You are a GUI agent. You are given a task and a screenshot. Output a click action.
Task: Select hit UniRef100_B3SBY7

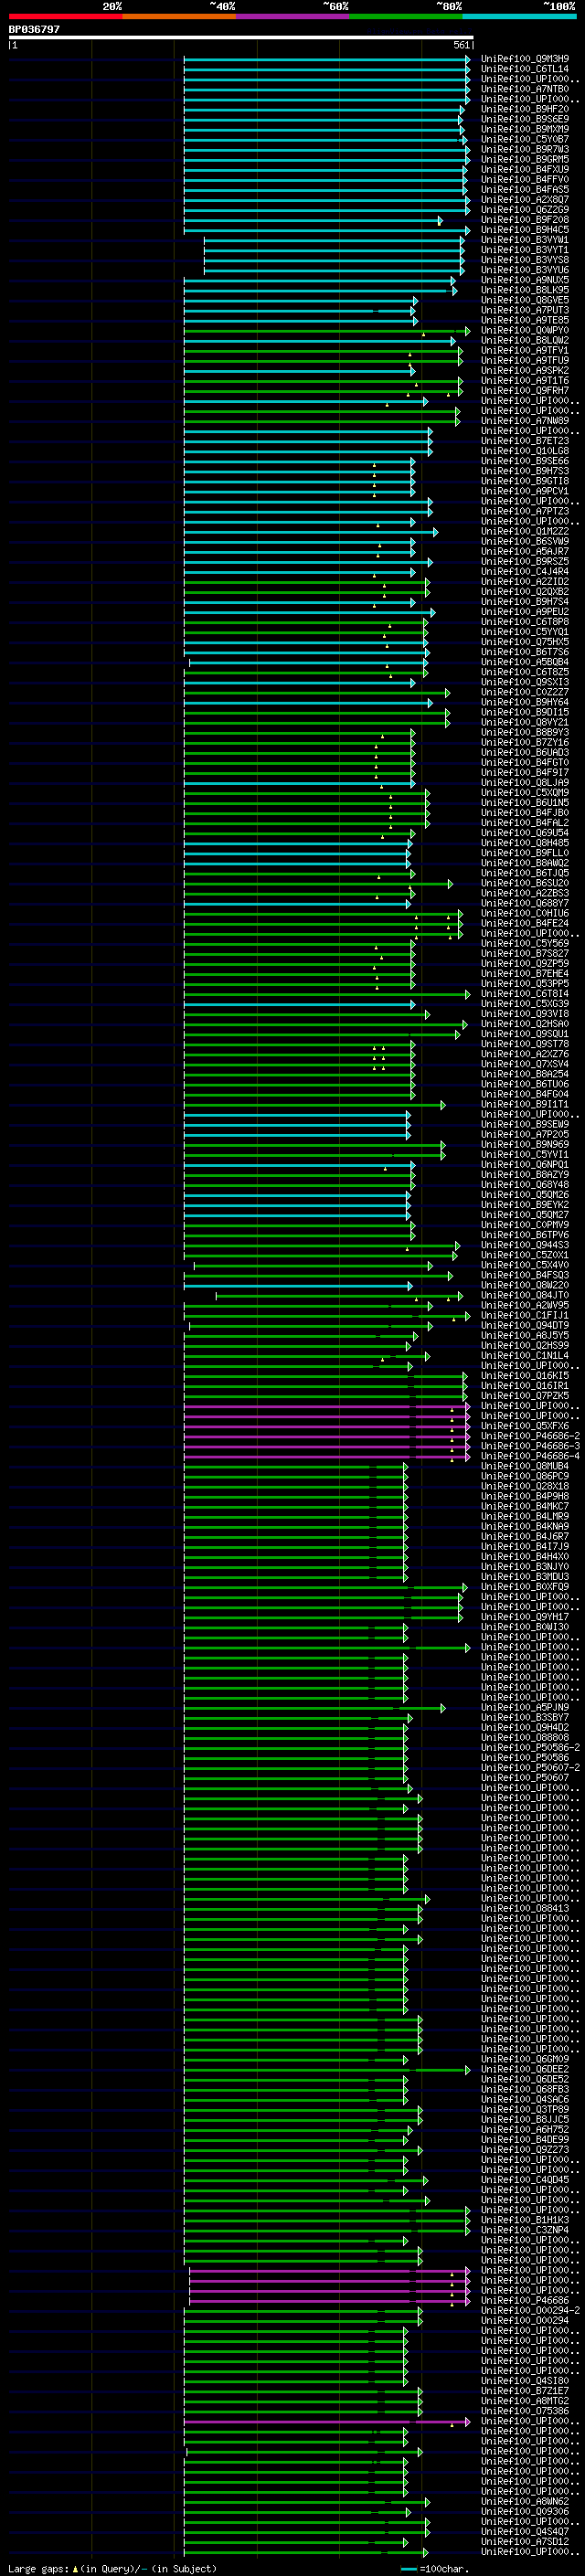pos(525,1718)
